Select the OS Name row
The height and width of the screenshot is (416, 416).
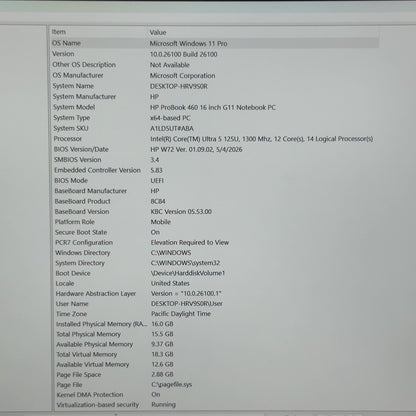(214, 43)
